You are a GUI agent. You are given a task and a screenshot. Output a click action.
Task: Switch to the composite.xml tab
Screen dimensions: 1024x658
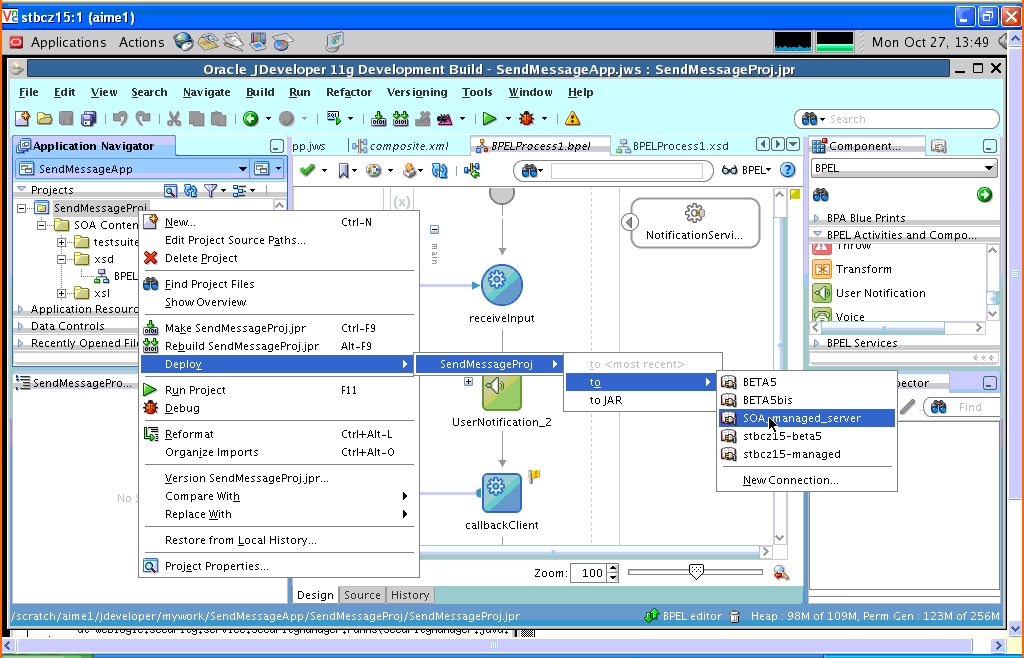408,146
